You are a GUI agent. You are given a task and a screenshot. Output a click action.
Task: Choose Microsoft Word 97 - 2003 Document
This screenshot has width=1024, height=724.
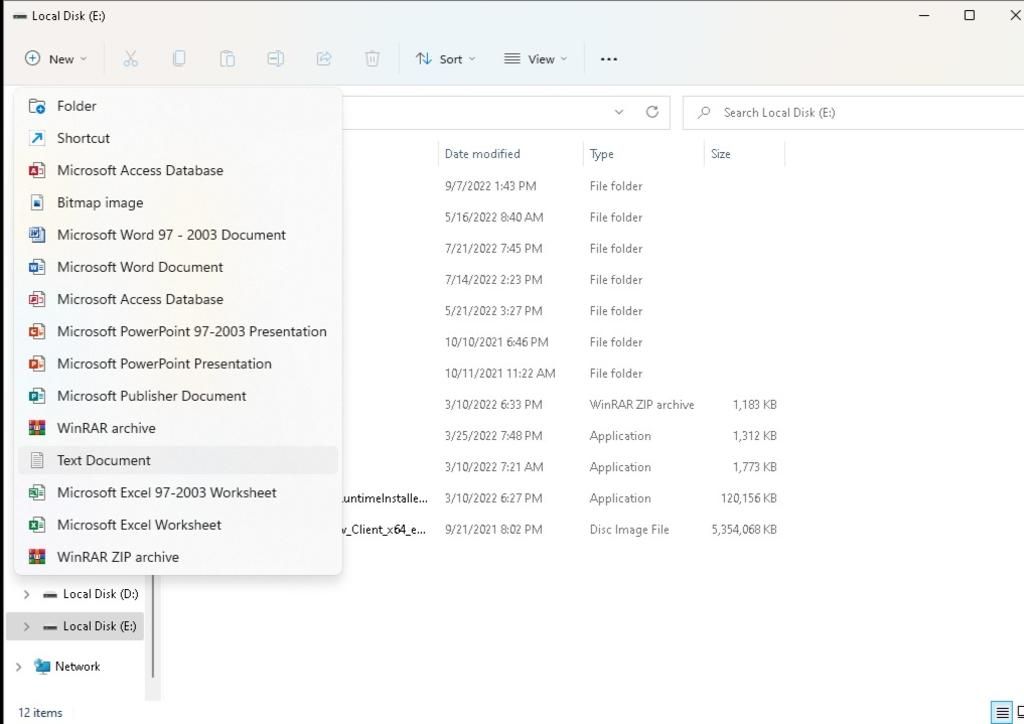point(178,234)
